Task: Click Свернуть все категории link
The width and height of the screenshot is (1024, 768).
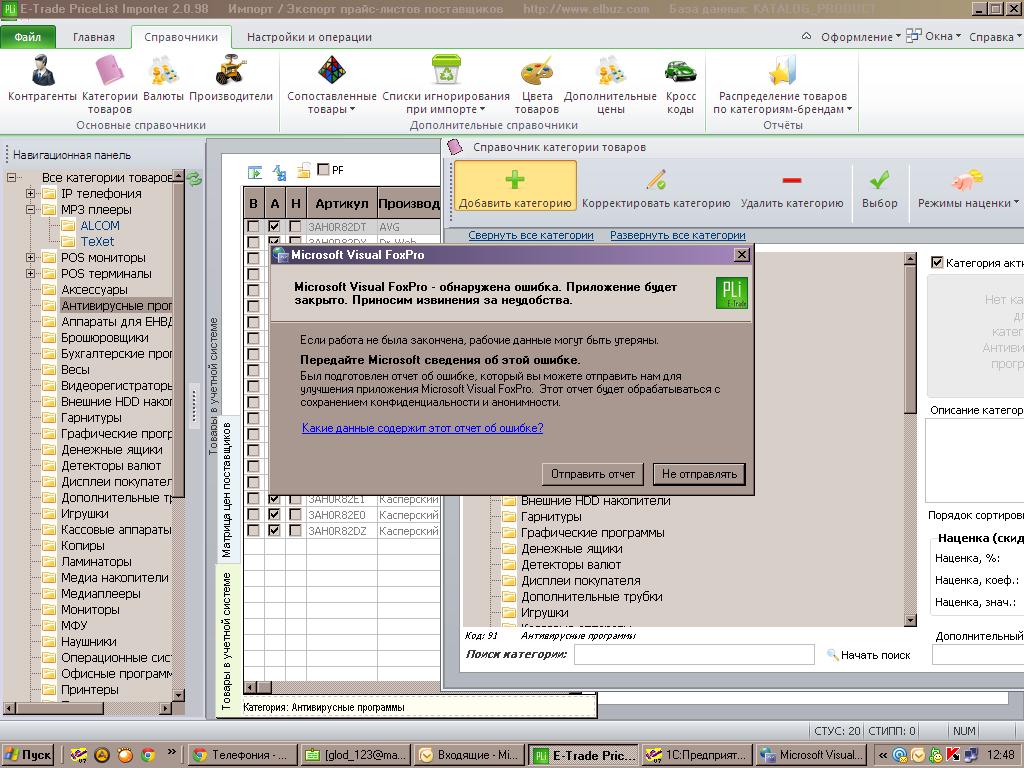Action: tap(530, 235)
